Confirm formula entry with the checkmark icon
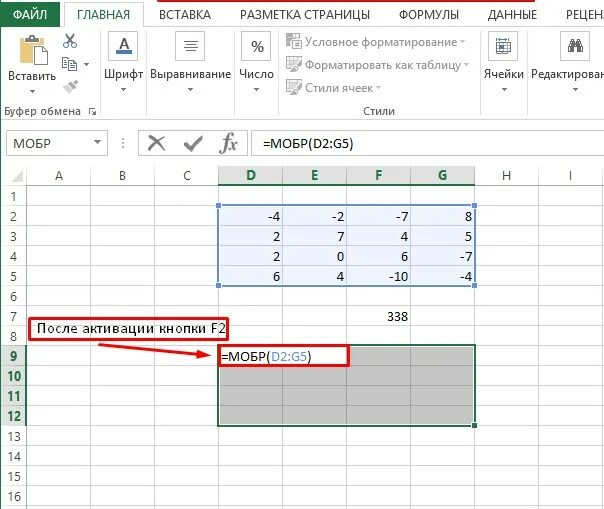 [193, 144]
